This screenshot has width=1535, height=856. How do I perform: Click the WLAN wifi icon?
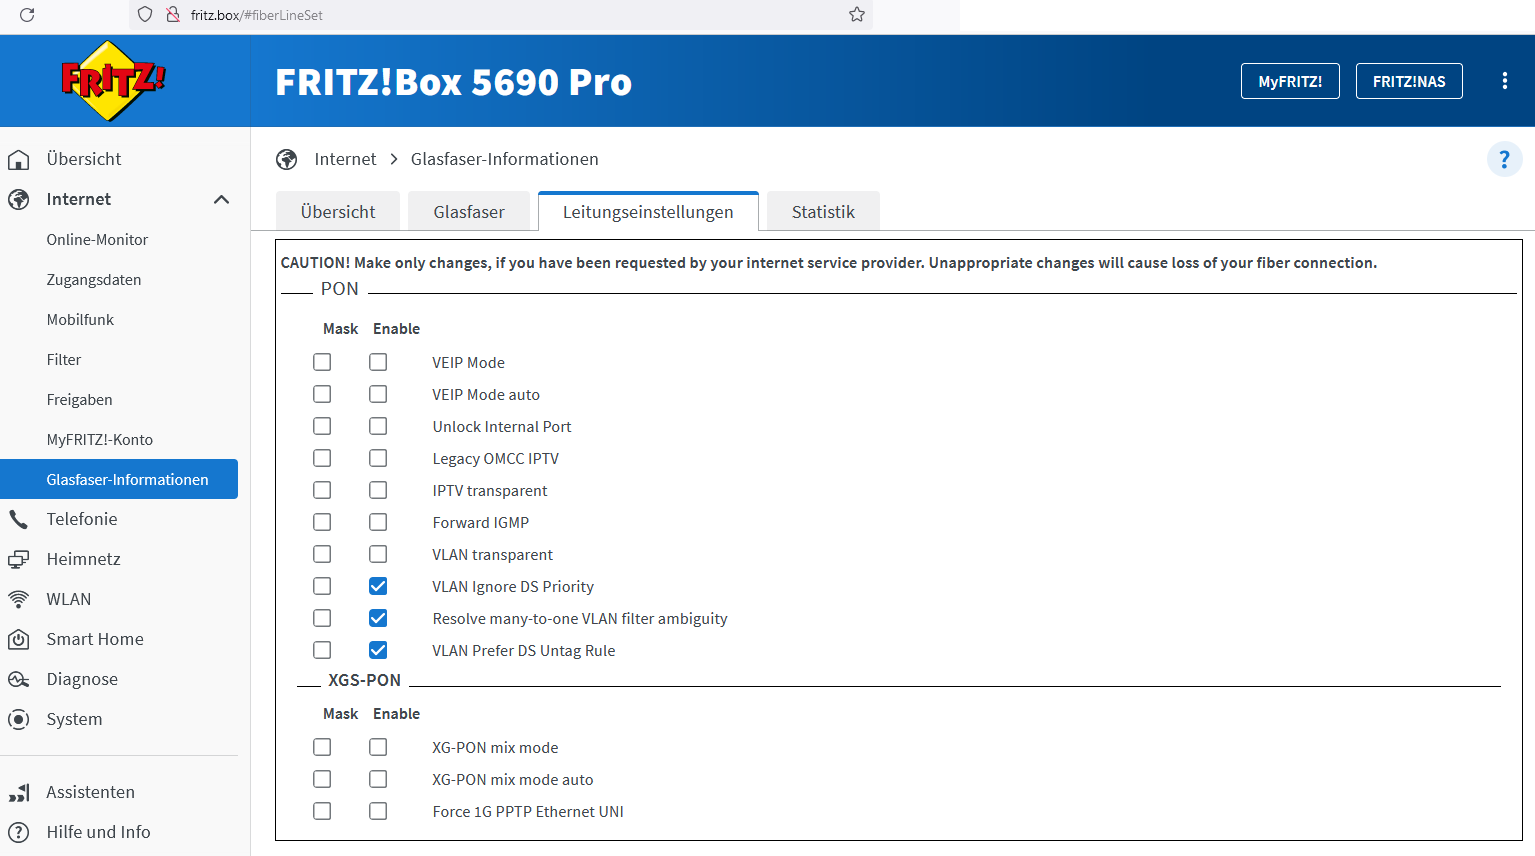19,599
